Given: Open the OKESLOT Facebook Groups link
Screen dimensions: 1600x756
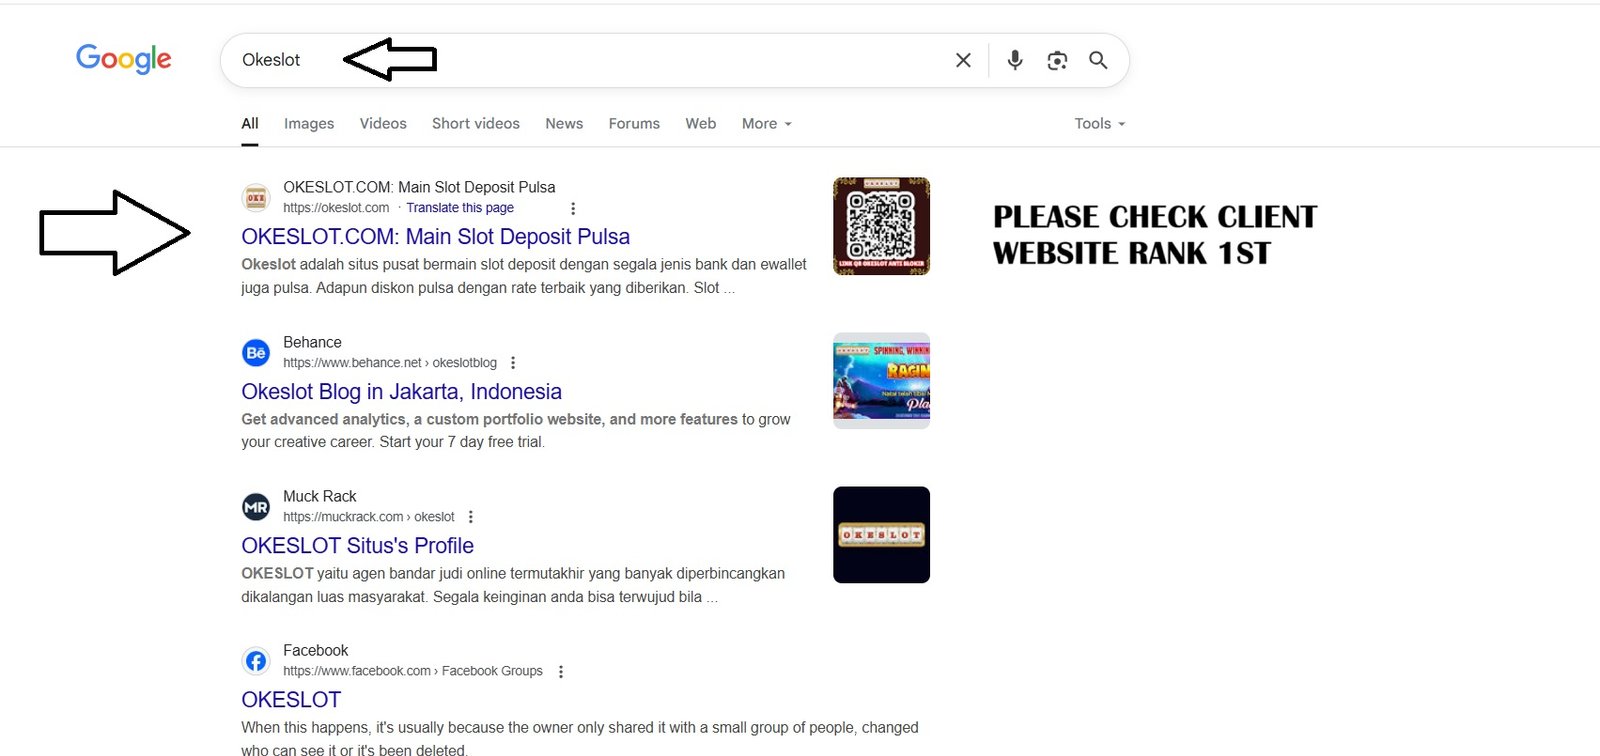Looking at the screenshot, I should pyautogui.click(x=291, y=700).
